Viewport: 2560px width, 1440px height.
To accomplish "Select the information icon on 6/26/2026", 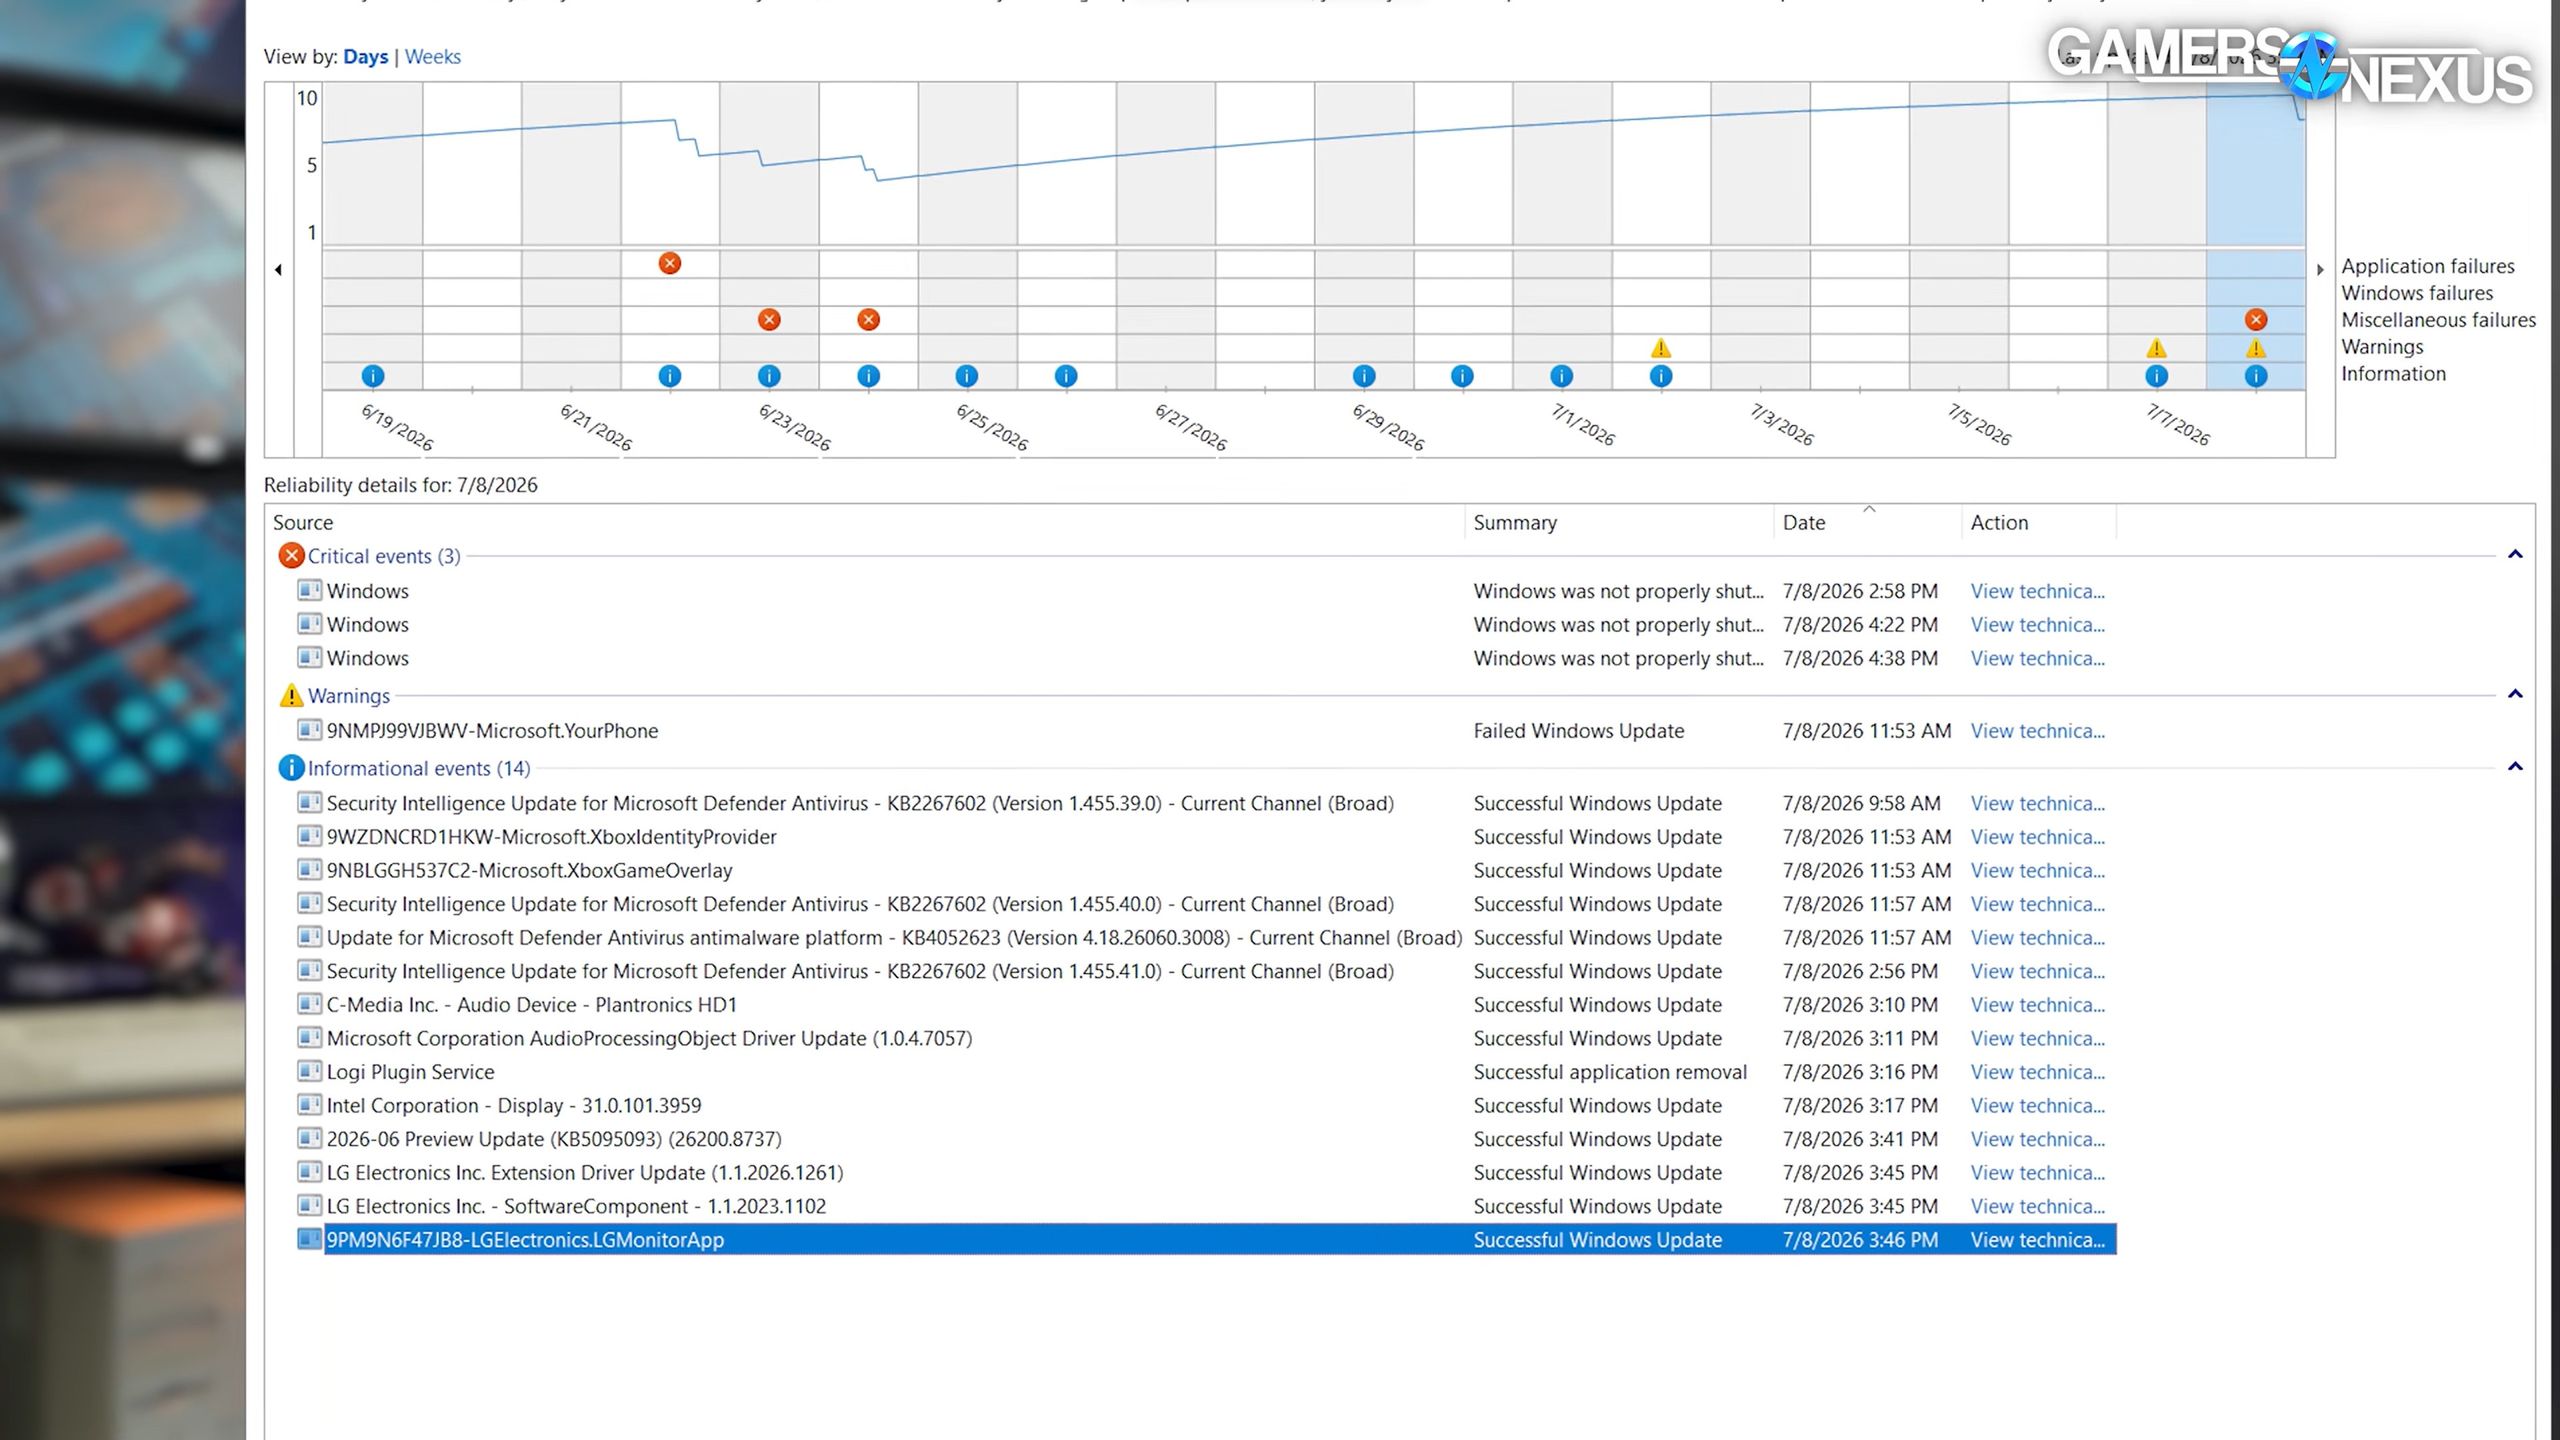I will 1066,376.
